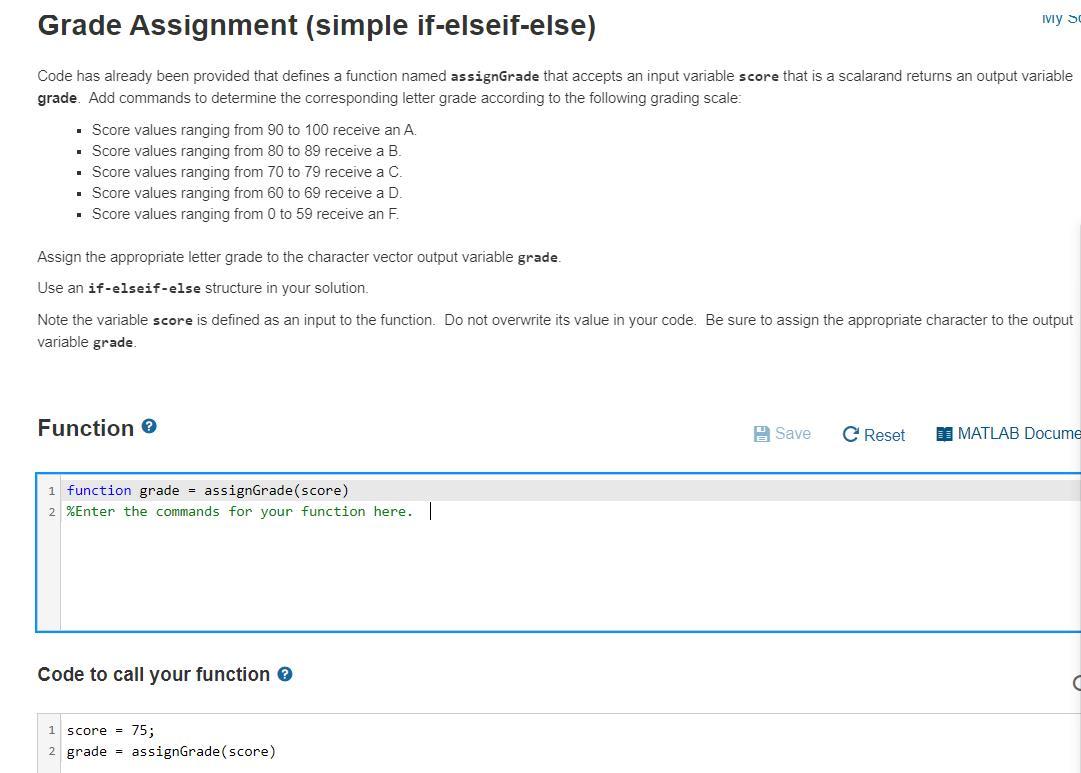Select the bullet point before the grade A rule
1081x773 pixels.
[78, 130]
